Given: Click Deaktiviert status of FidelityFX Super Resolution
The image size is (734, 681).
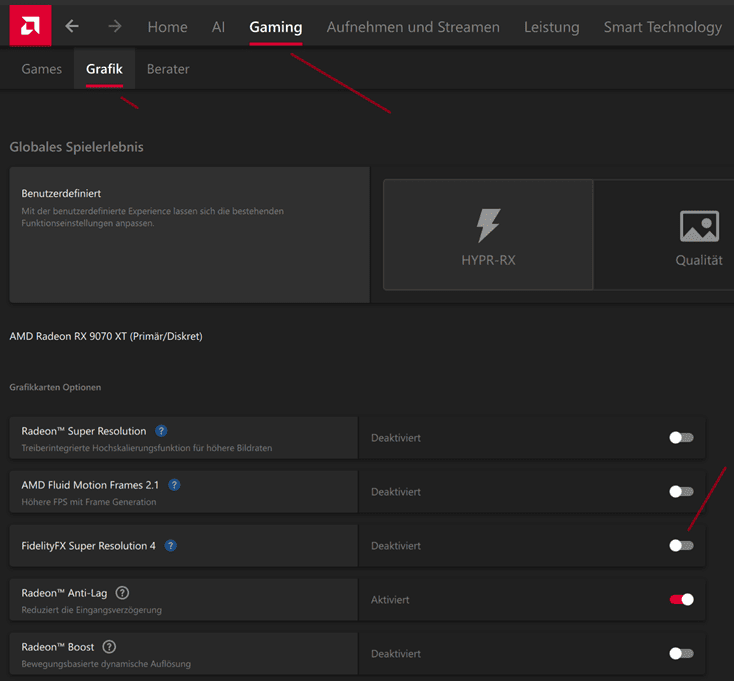Looking at the screenshot, I should (396, 546).
